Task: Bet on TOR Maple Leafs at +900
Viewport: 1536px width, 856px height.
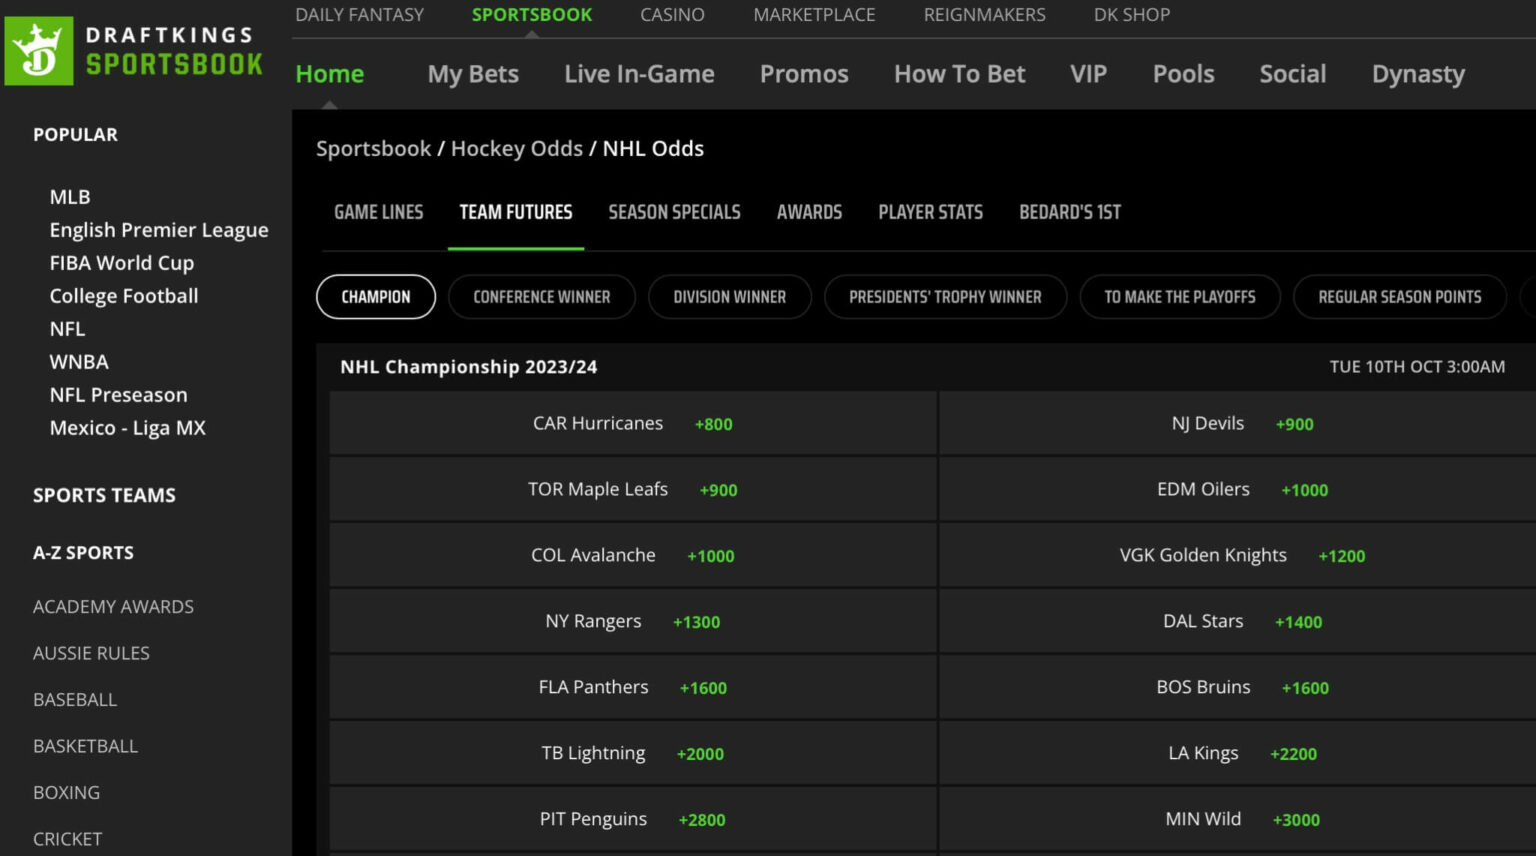Action: (x=633, y=490)
